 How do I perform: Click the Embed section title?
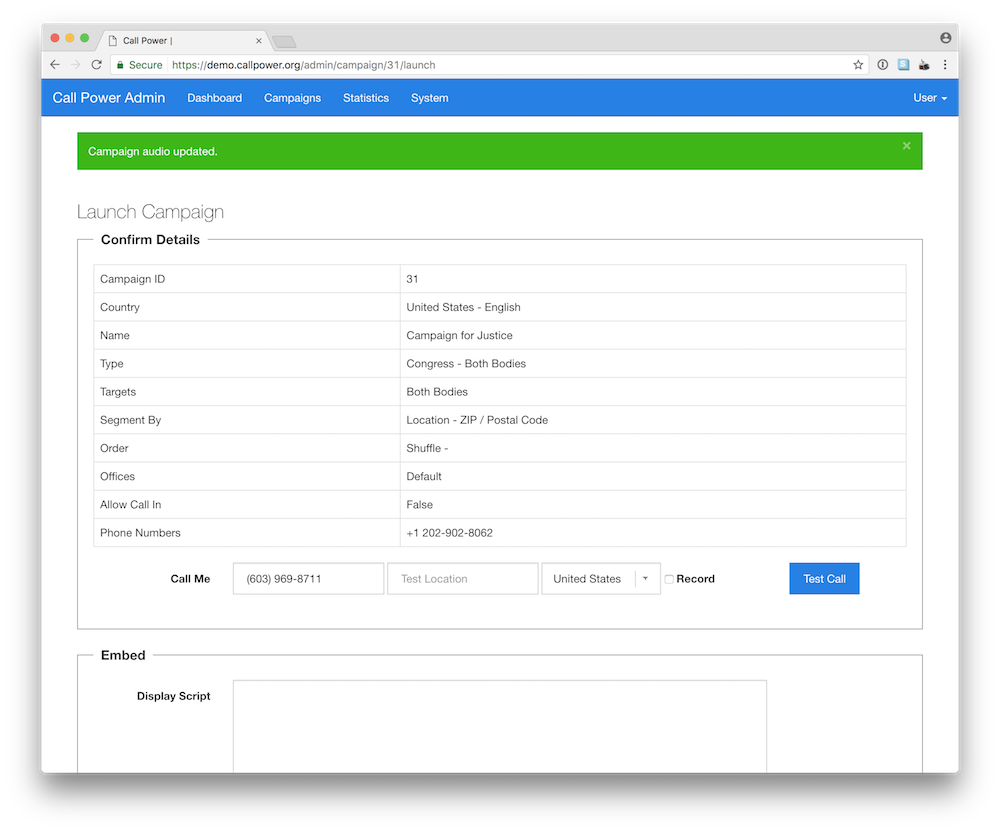123,655
